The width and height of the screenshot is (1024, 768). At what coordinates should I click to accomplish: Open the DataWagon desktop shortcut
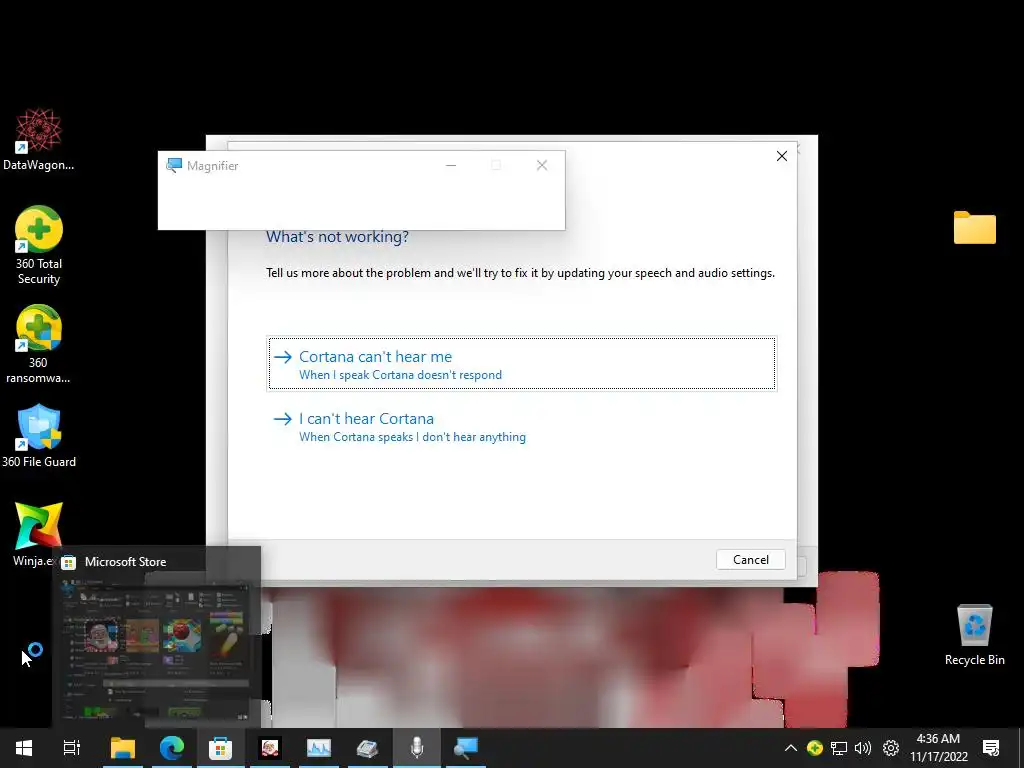pyautogui.click(x=39, y=140)
